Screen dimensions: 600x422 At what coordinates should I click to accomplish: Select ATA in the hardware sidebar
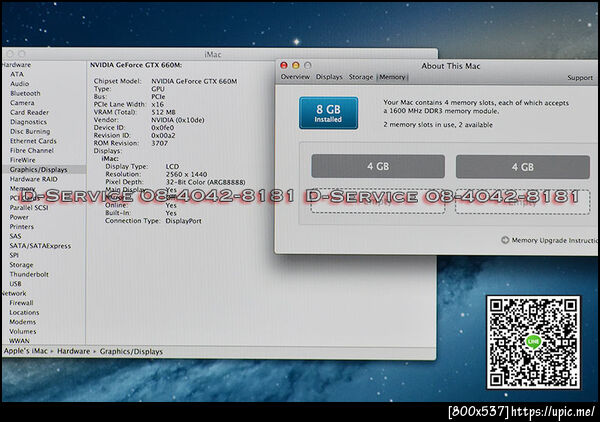[x=17, y=74]
